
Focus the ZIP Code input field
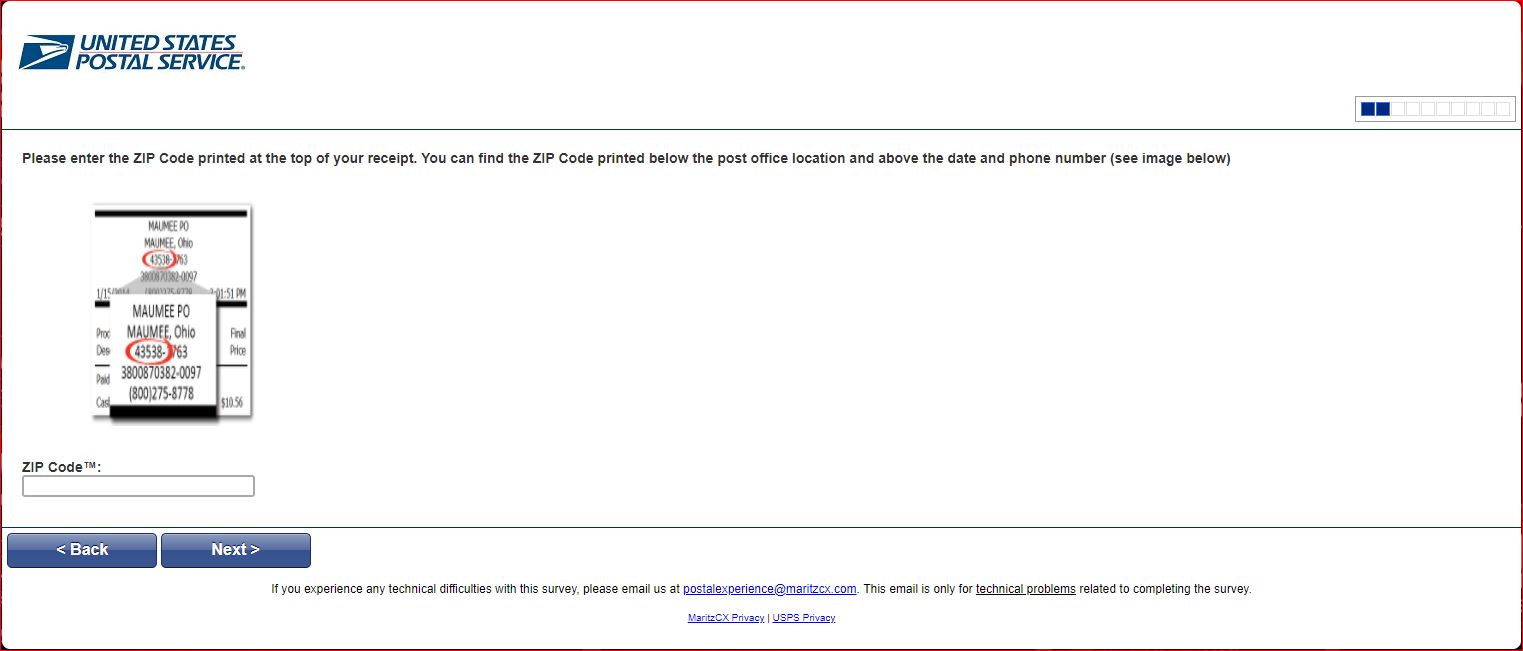(138, 486)
